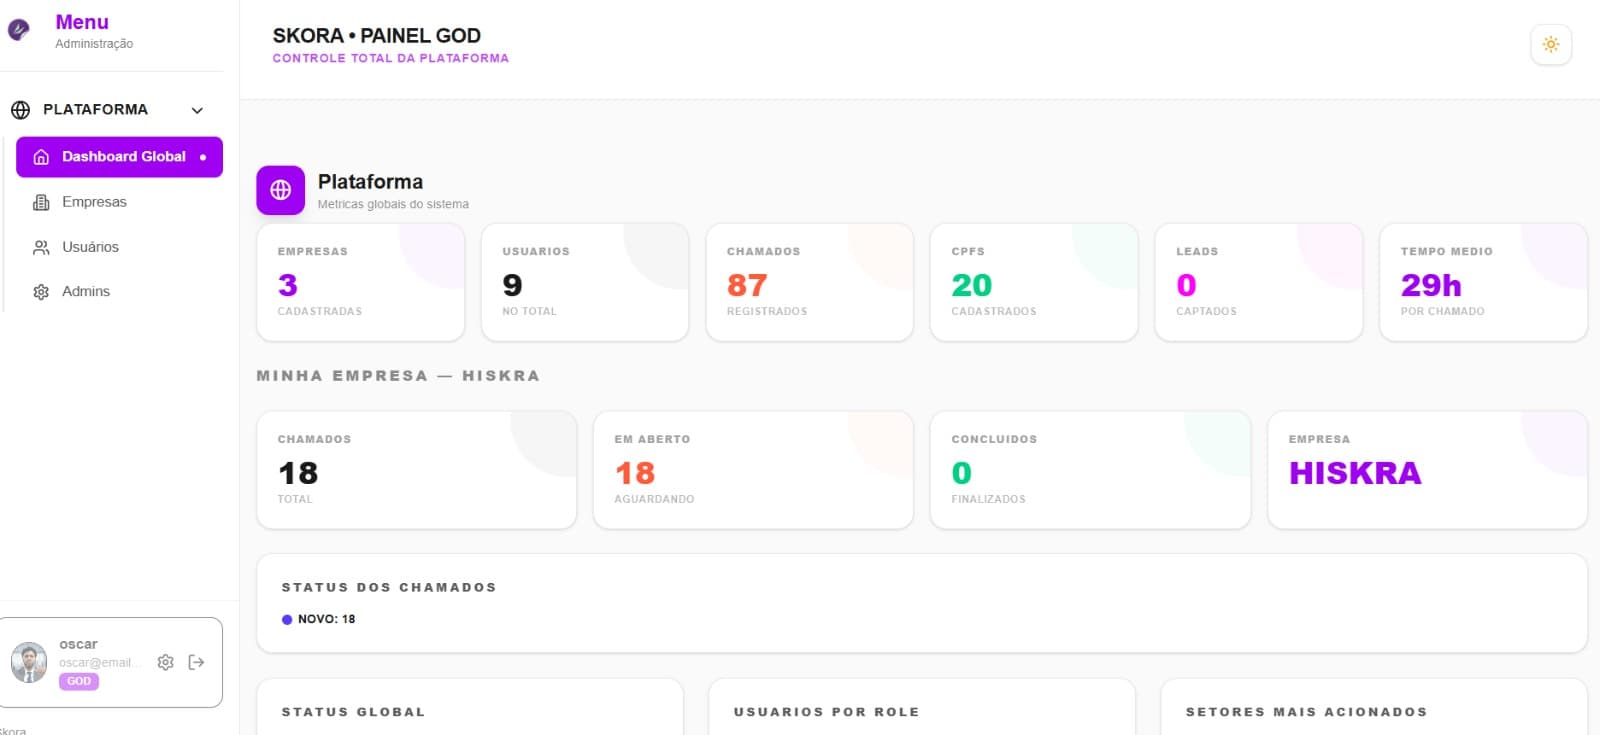Image resolution: width=1600 pixels, height=735 pixels.
Task: Click the logout arrow icon
Action: tap(196, 662)
